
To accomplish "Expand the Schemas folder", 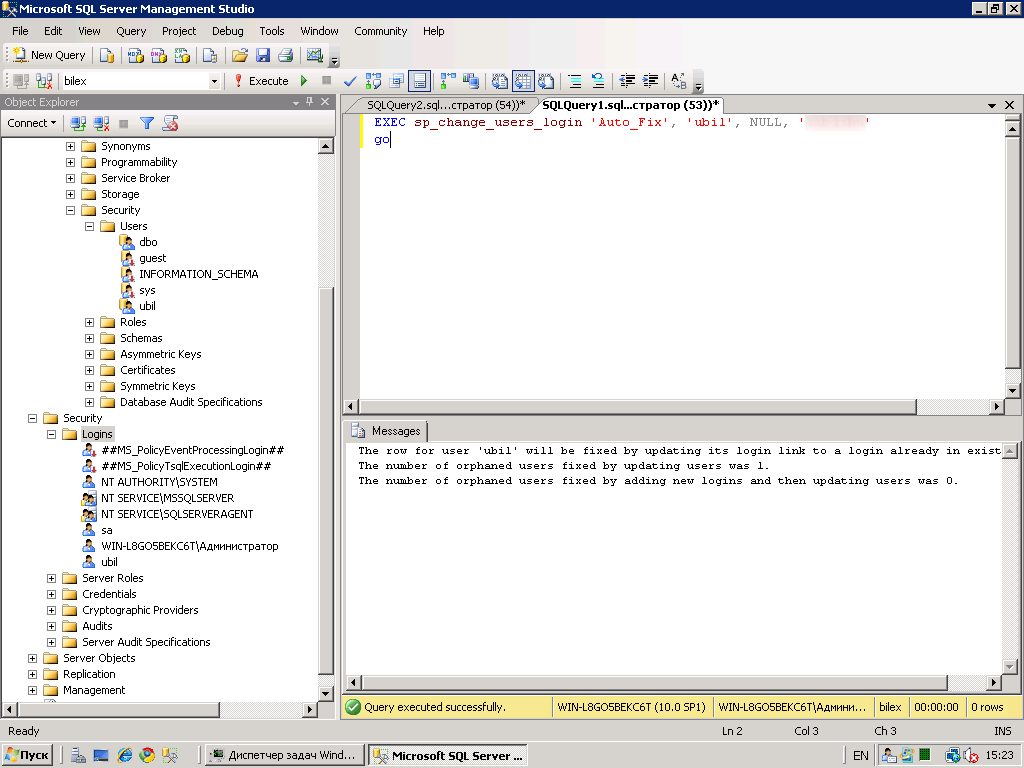I will (89, 338).
